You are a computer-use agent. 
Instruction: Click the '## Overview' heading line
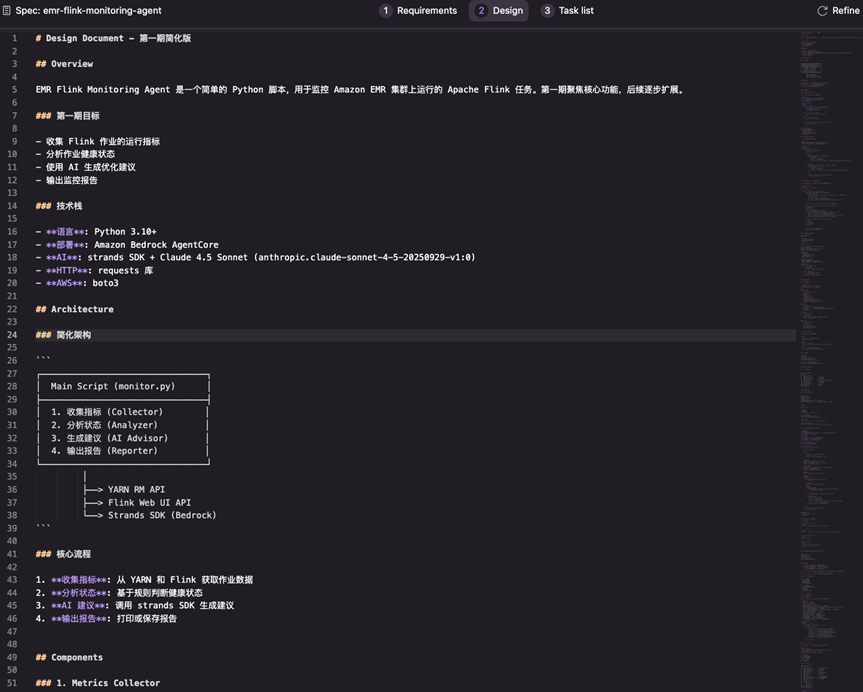coord(64,64)
